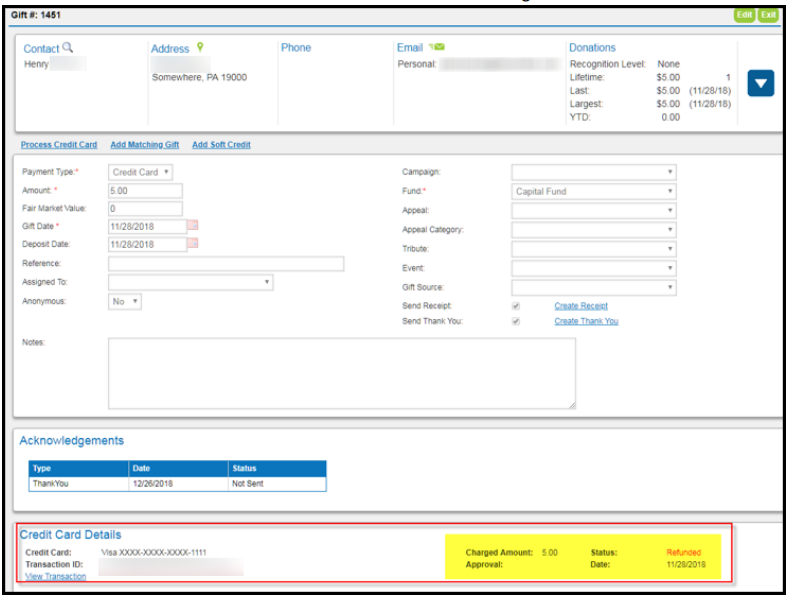
Task: Click the Email heading
Action: tap(410, 48)
